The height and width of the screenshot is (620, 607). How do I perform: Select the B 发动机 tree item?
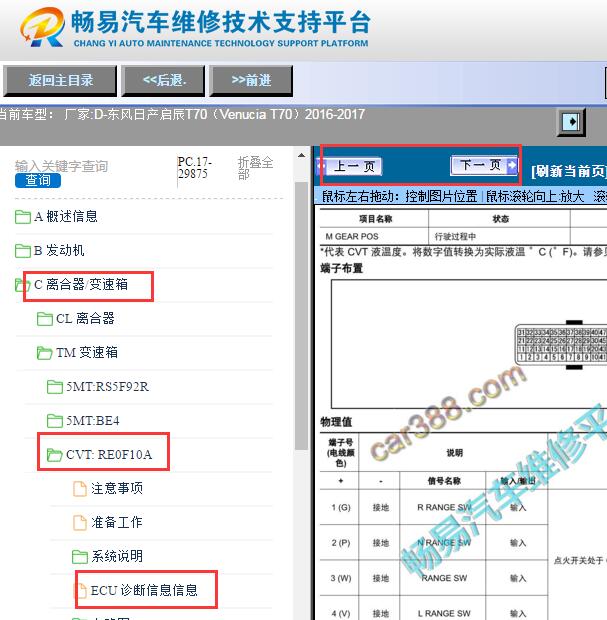point(59,251)
